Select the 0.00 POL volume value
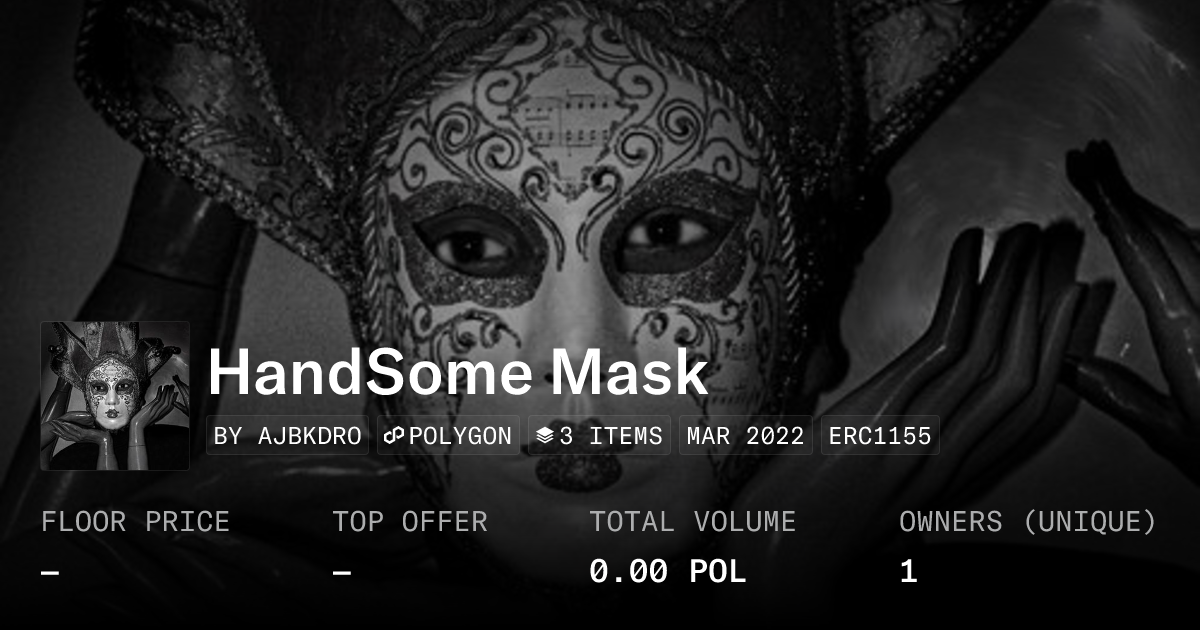 668,572
